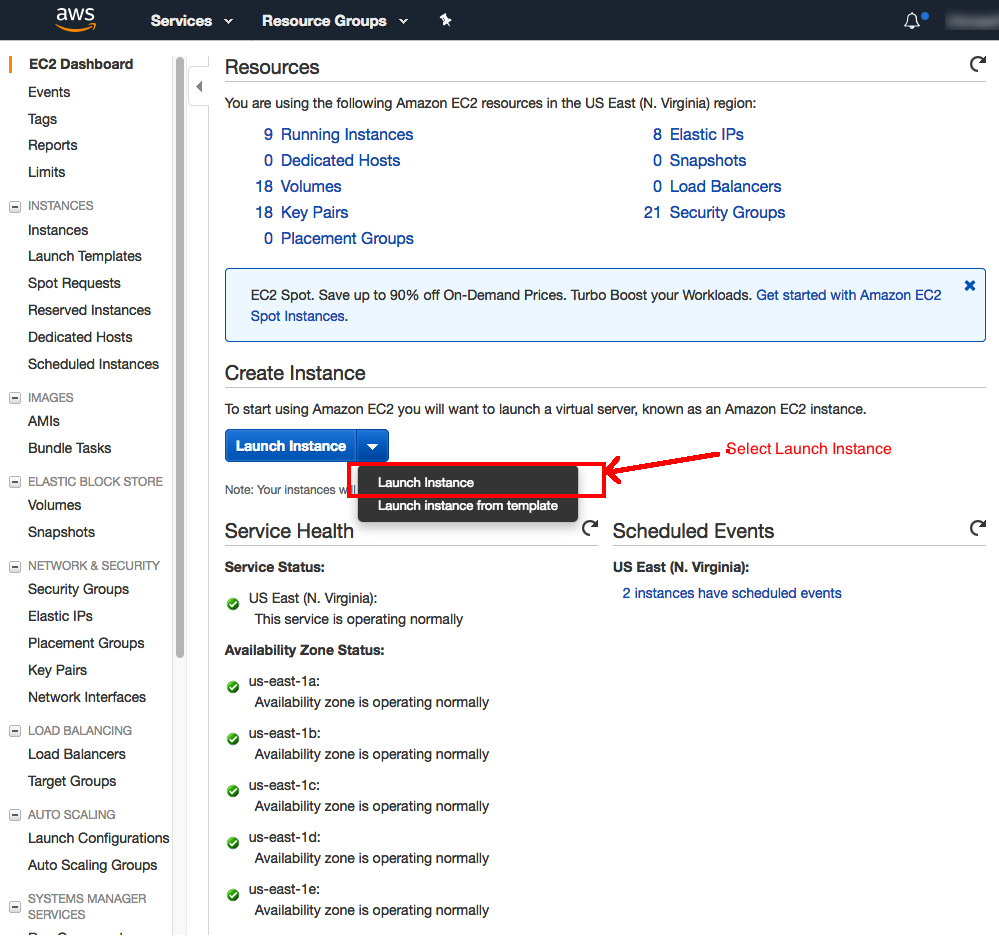
Task: Open Scheduled Instances in sidebar
Action: pyautogui.click(x=93, y=364)
